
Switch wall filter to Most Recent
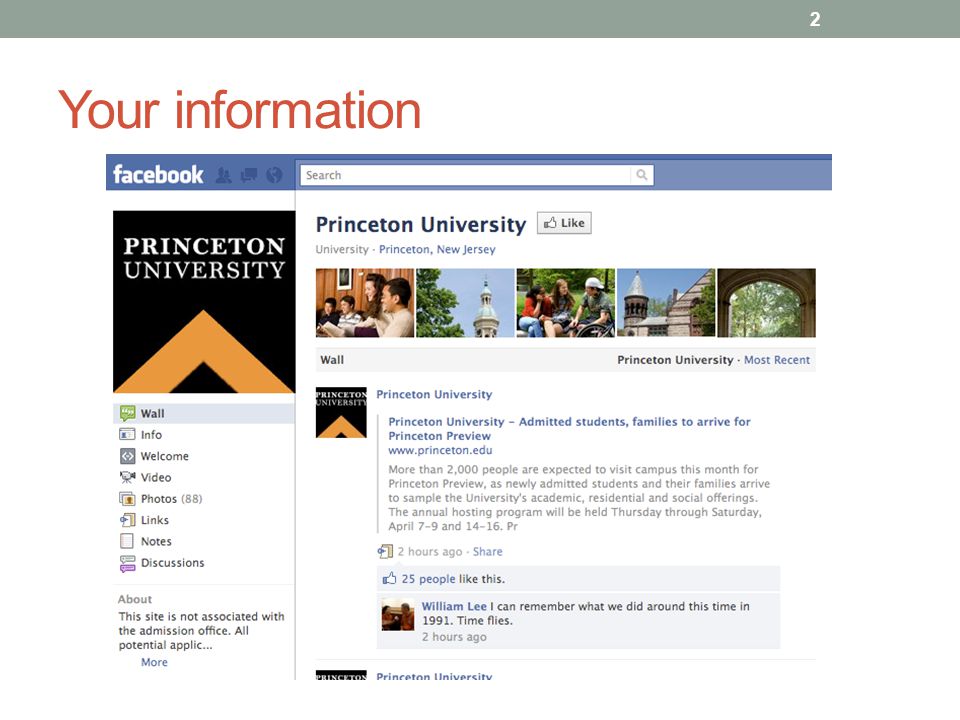pyautogui.click(x=777, y=360)
